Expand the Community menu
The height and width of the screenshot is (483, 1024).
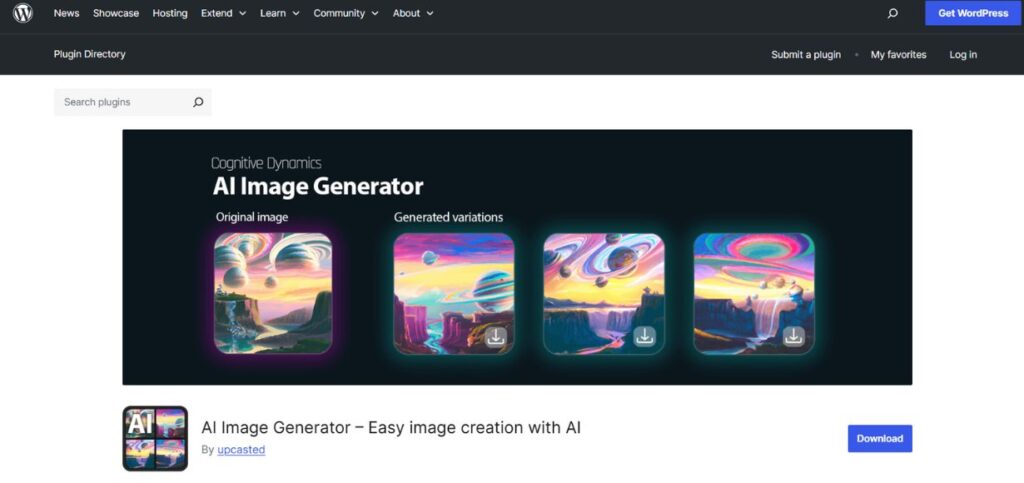[x=346, y=13]
